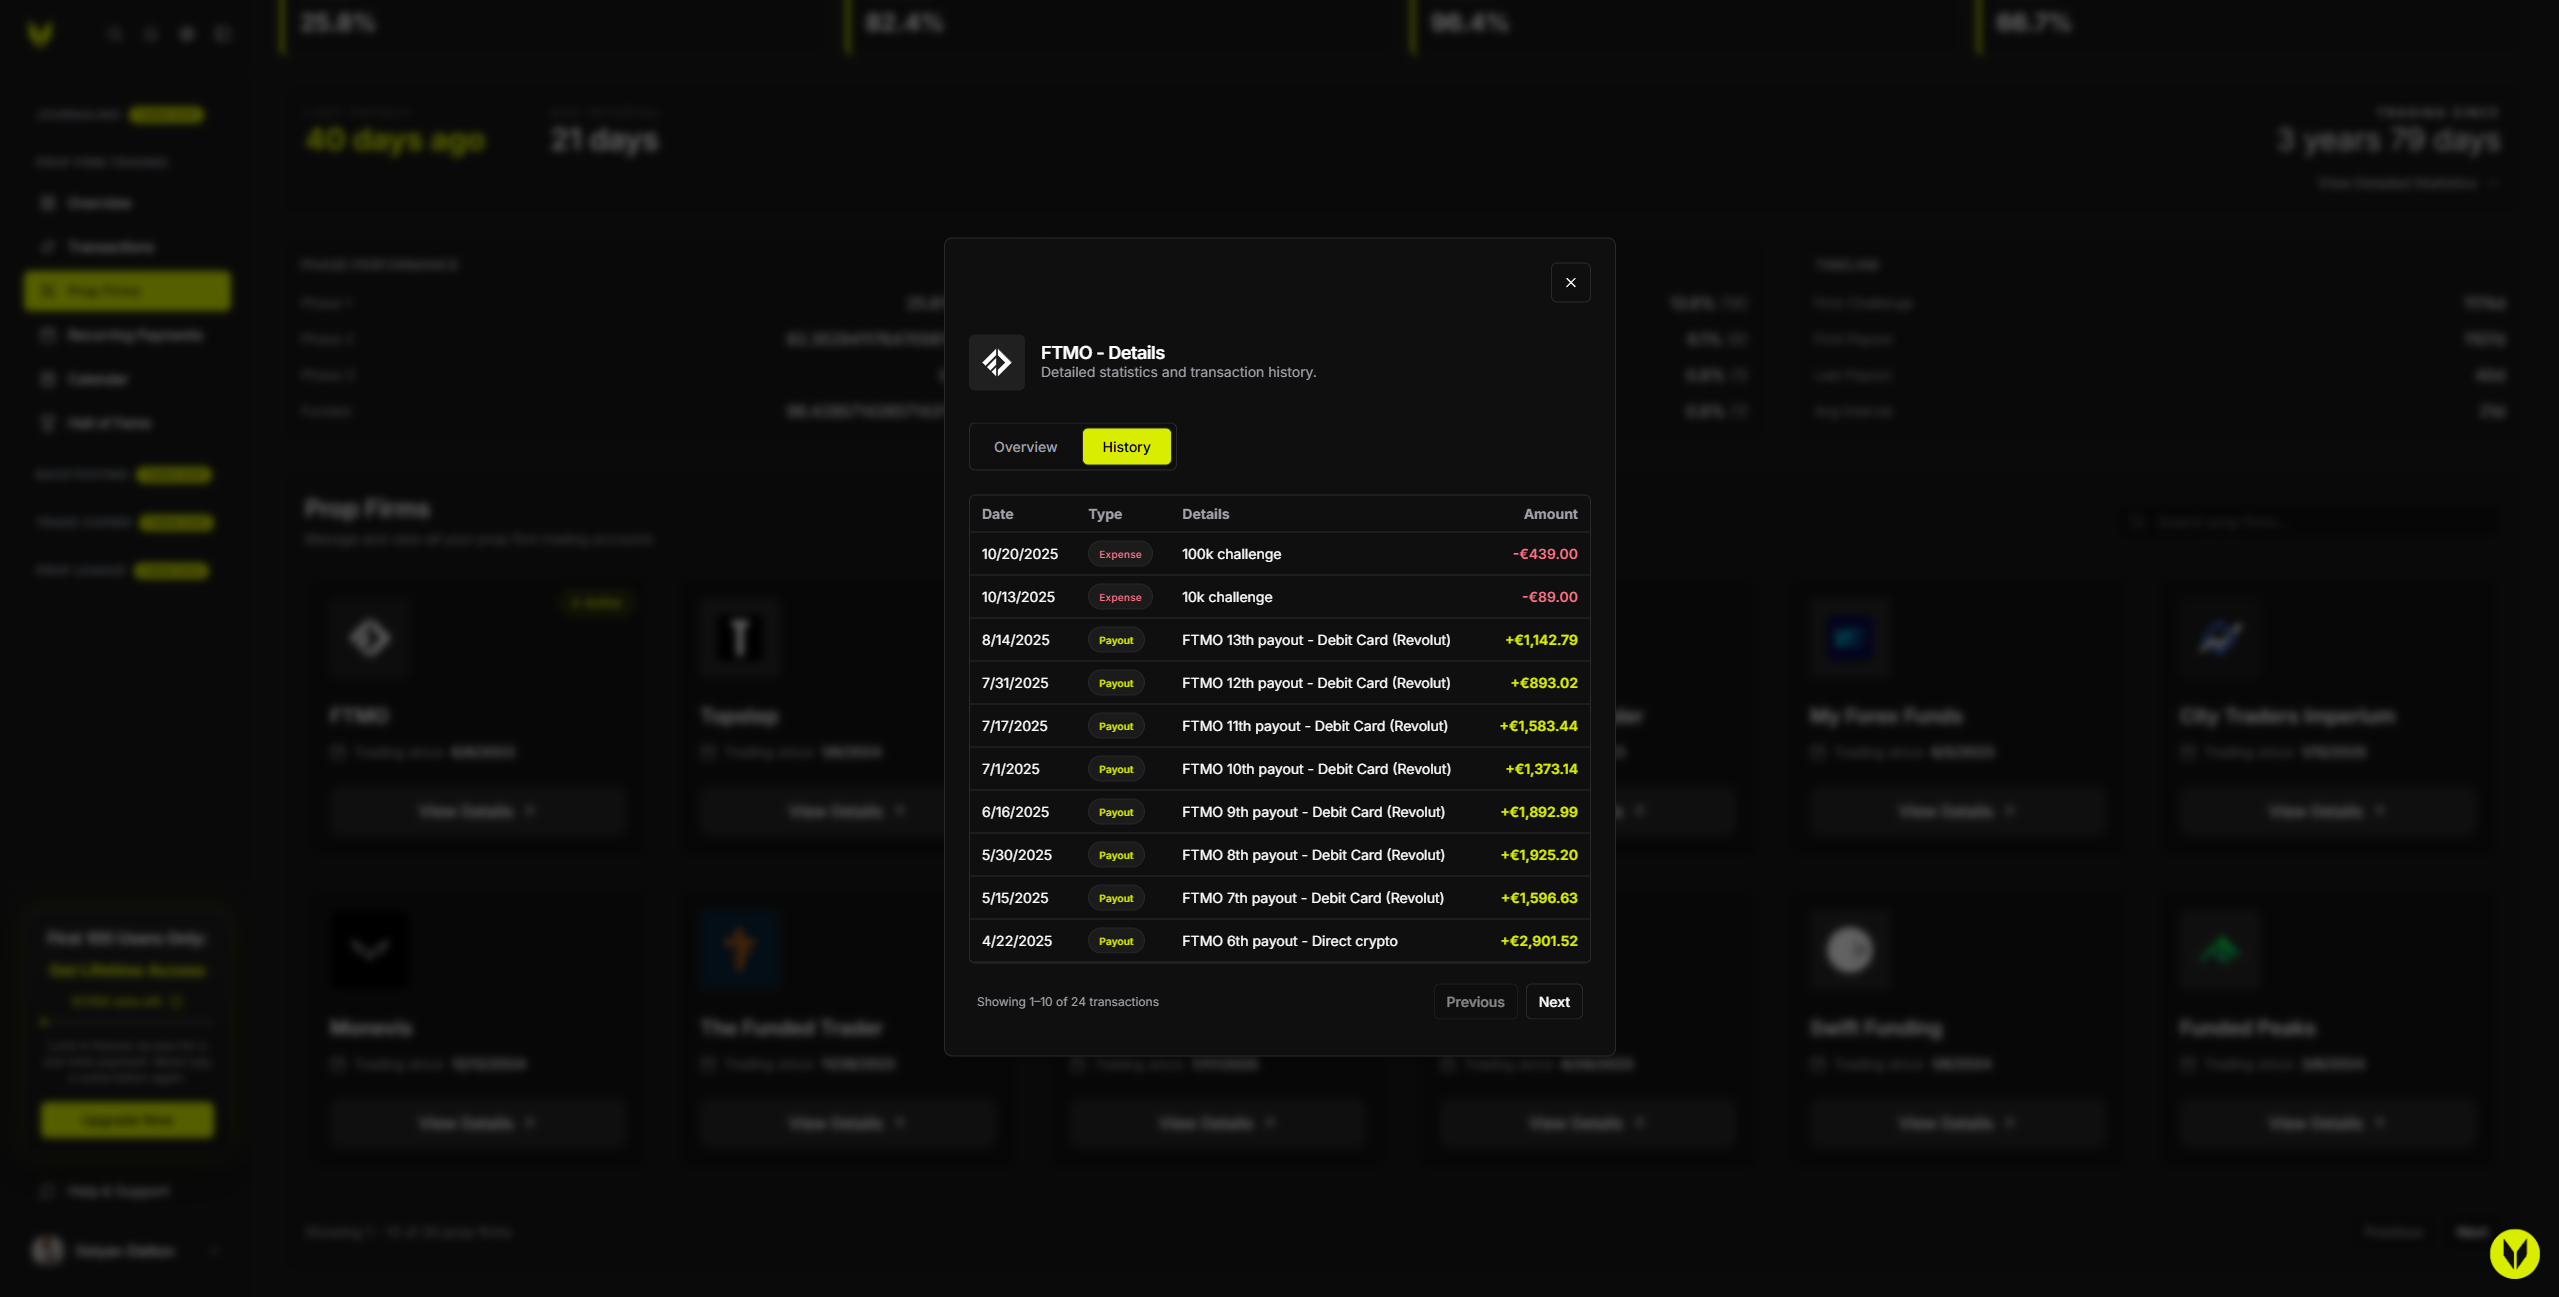
Task: Click the +€2,901.52 amount
Action: [x=1538, y=941]
